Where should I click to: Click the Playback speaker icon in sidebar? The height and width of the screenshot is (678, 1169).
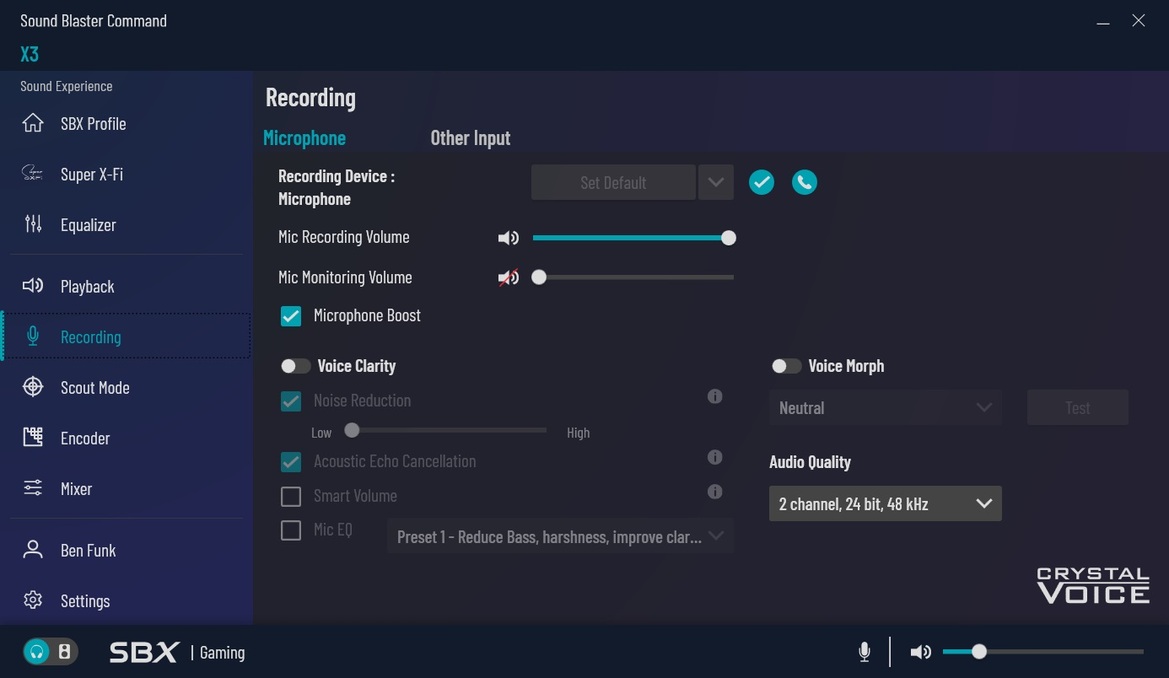pos(33,286)
